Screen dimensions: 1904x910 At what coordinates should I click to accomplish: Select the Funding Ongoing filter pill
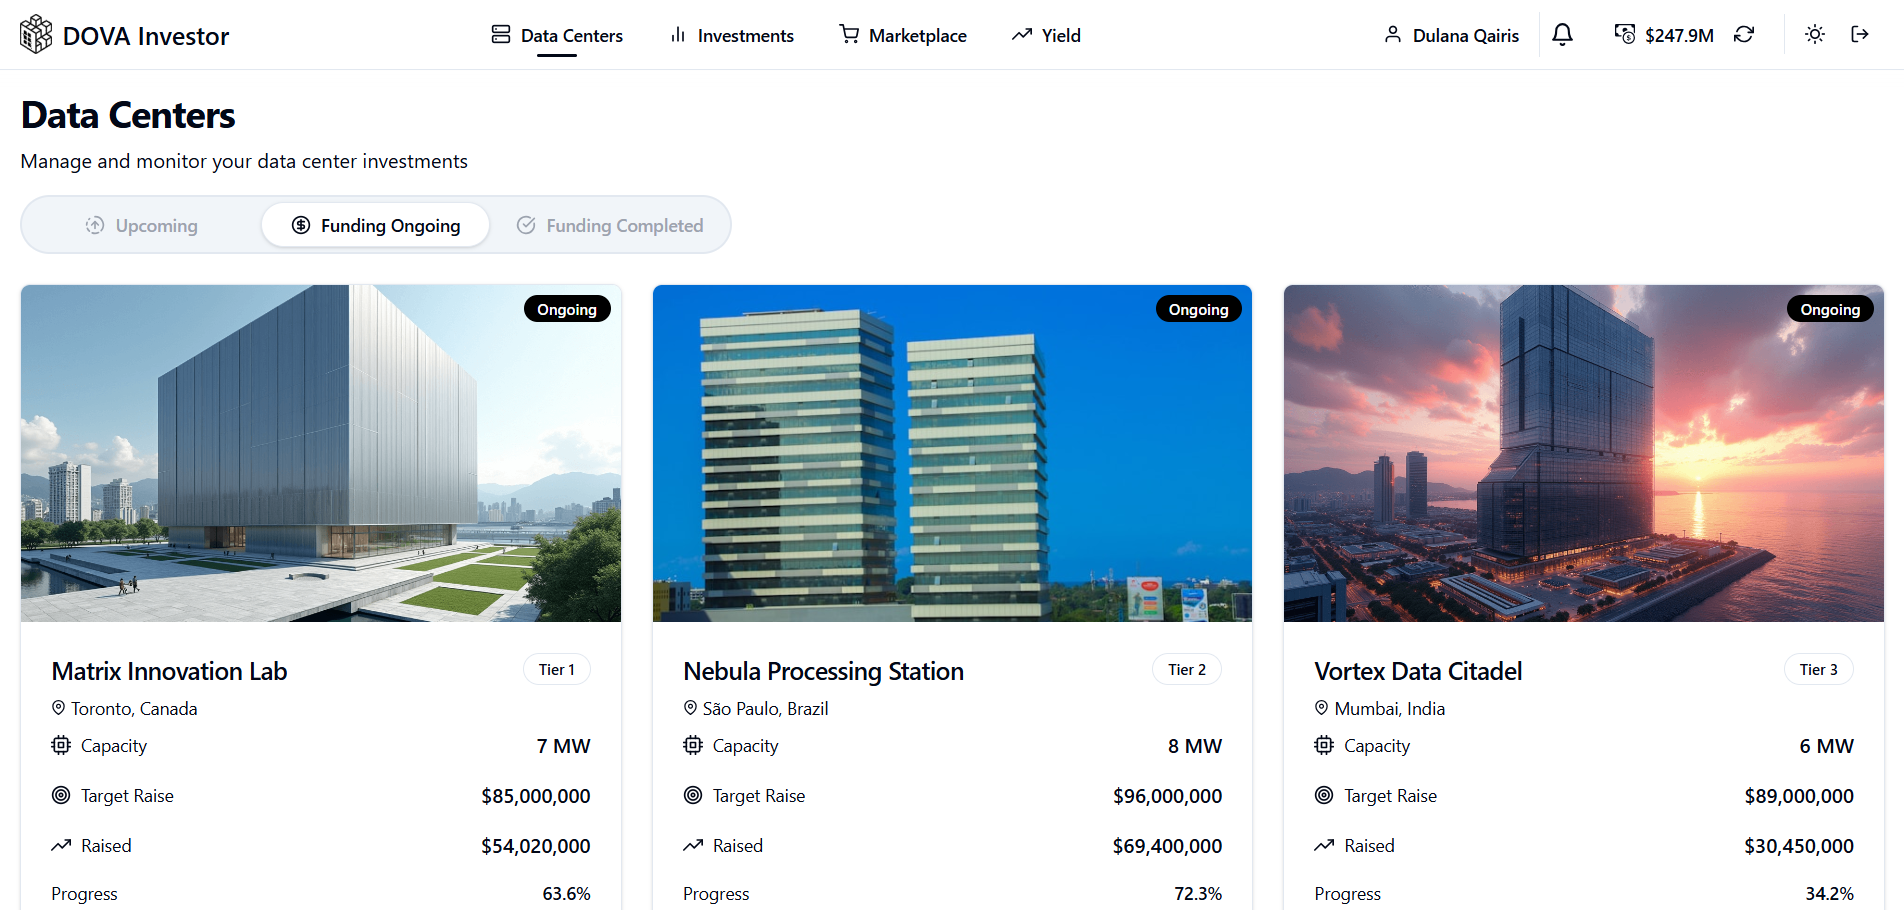pyautogui.click(x=375, y=225)
